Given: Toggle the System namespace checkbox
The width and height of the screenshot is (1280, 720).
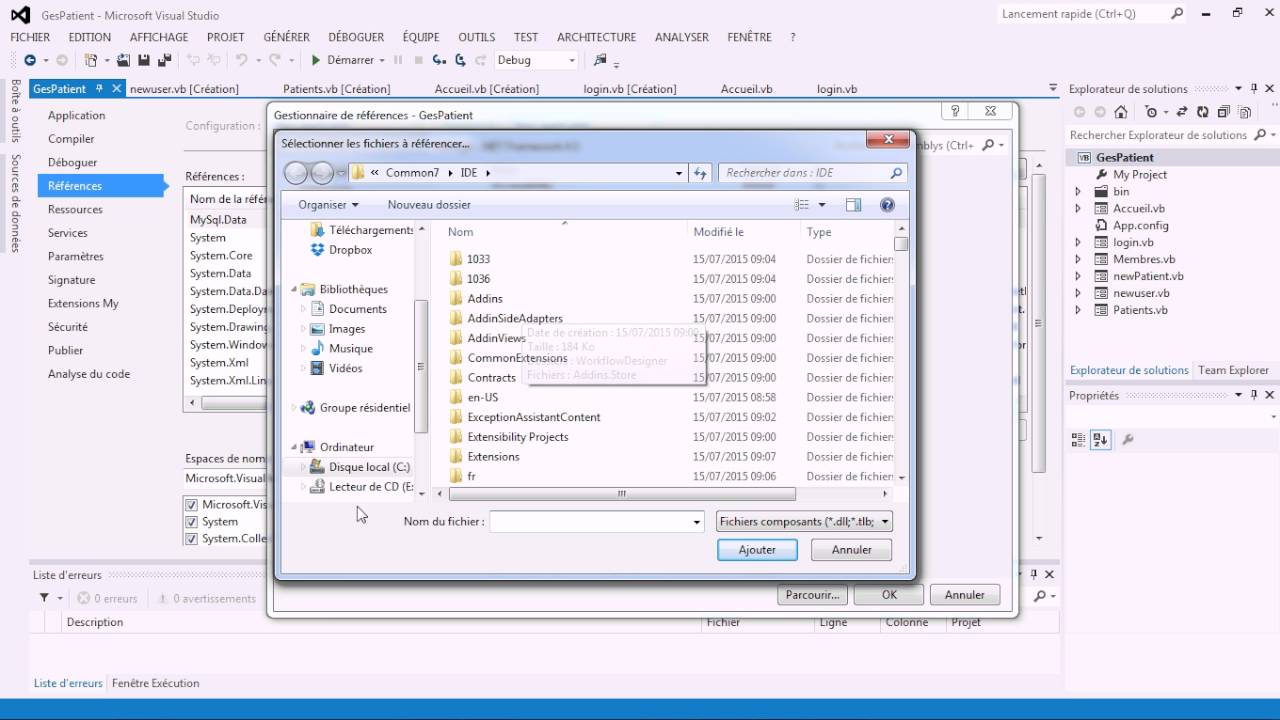Looking at the screenshot, I should (191, 522).
